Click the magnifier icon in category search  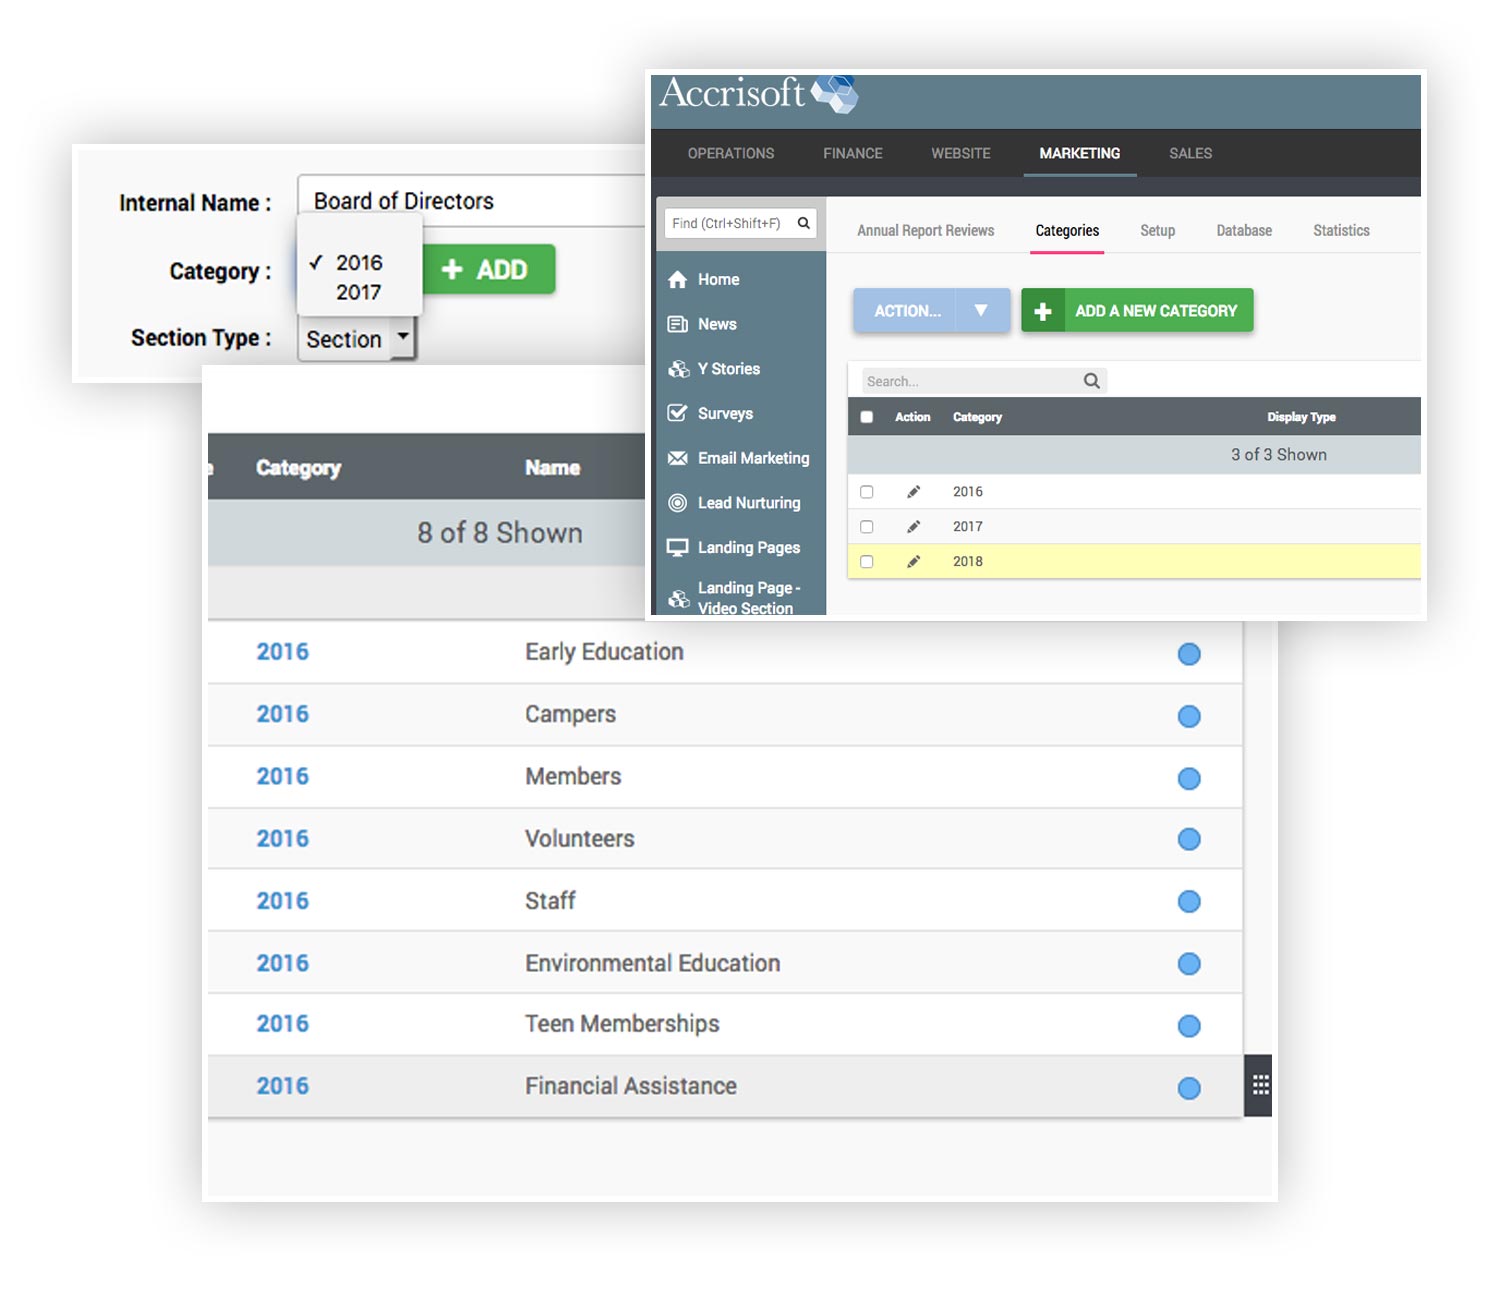(1091, 381)
